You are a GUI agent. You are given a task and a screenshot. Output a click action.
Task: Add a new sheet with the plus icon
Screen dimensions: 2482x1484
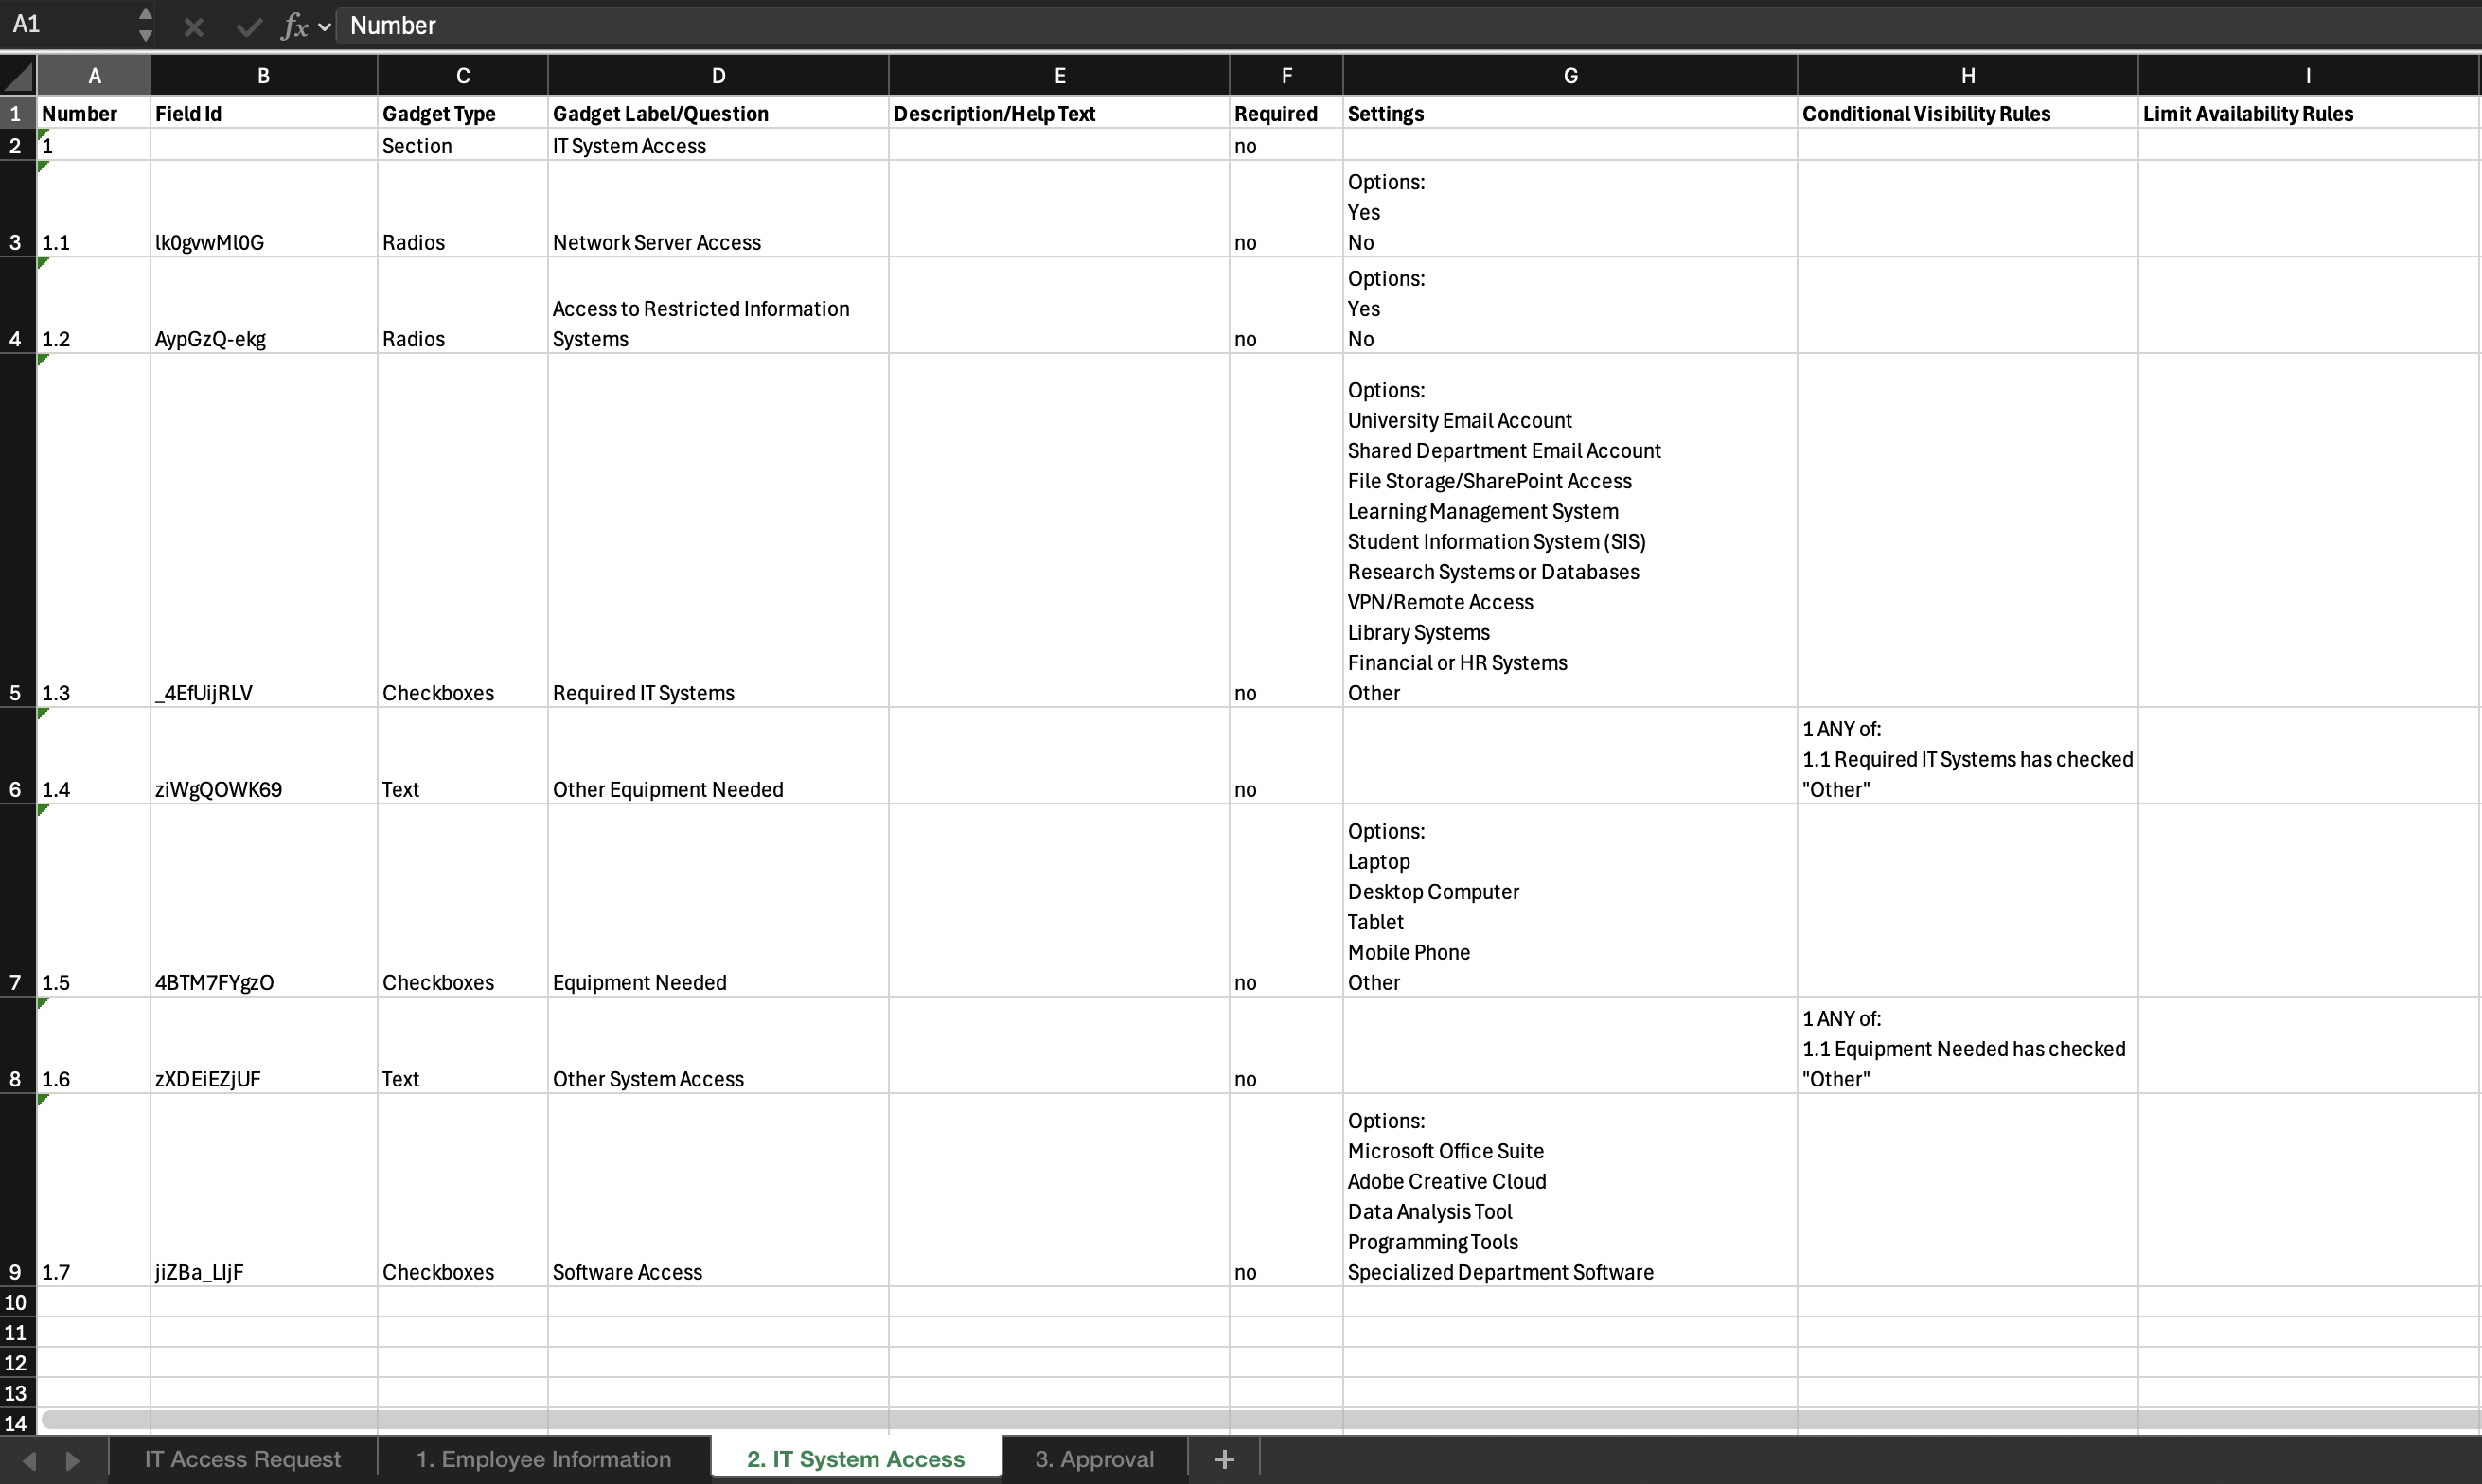1224,1458
